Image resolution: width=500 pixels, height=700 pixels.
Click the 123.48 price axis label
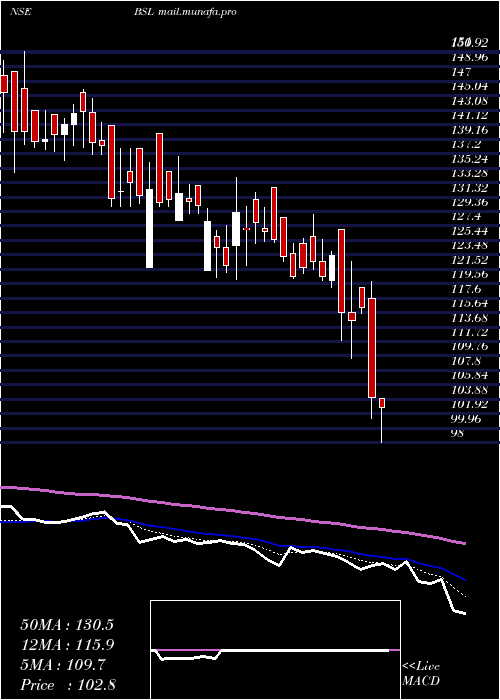[x=469, y=246]
